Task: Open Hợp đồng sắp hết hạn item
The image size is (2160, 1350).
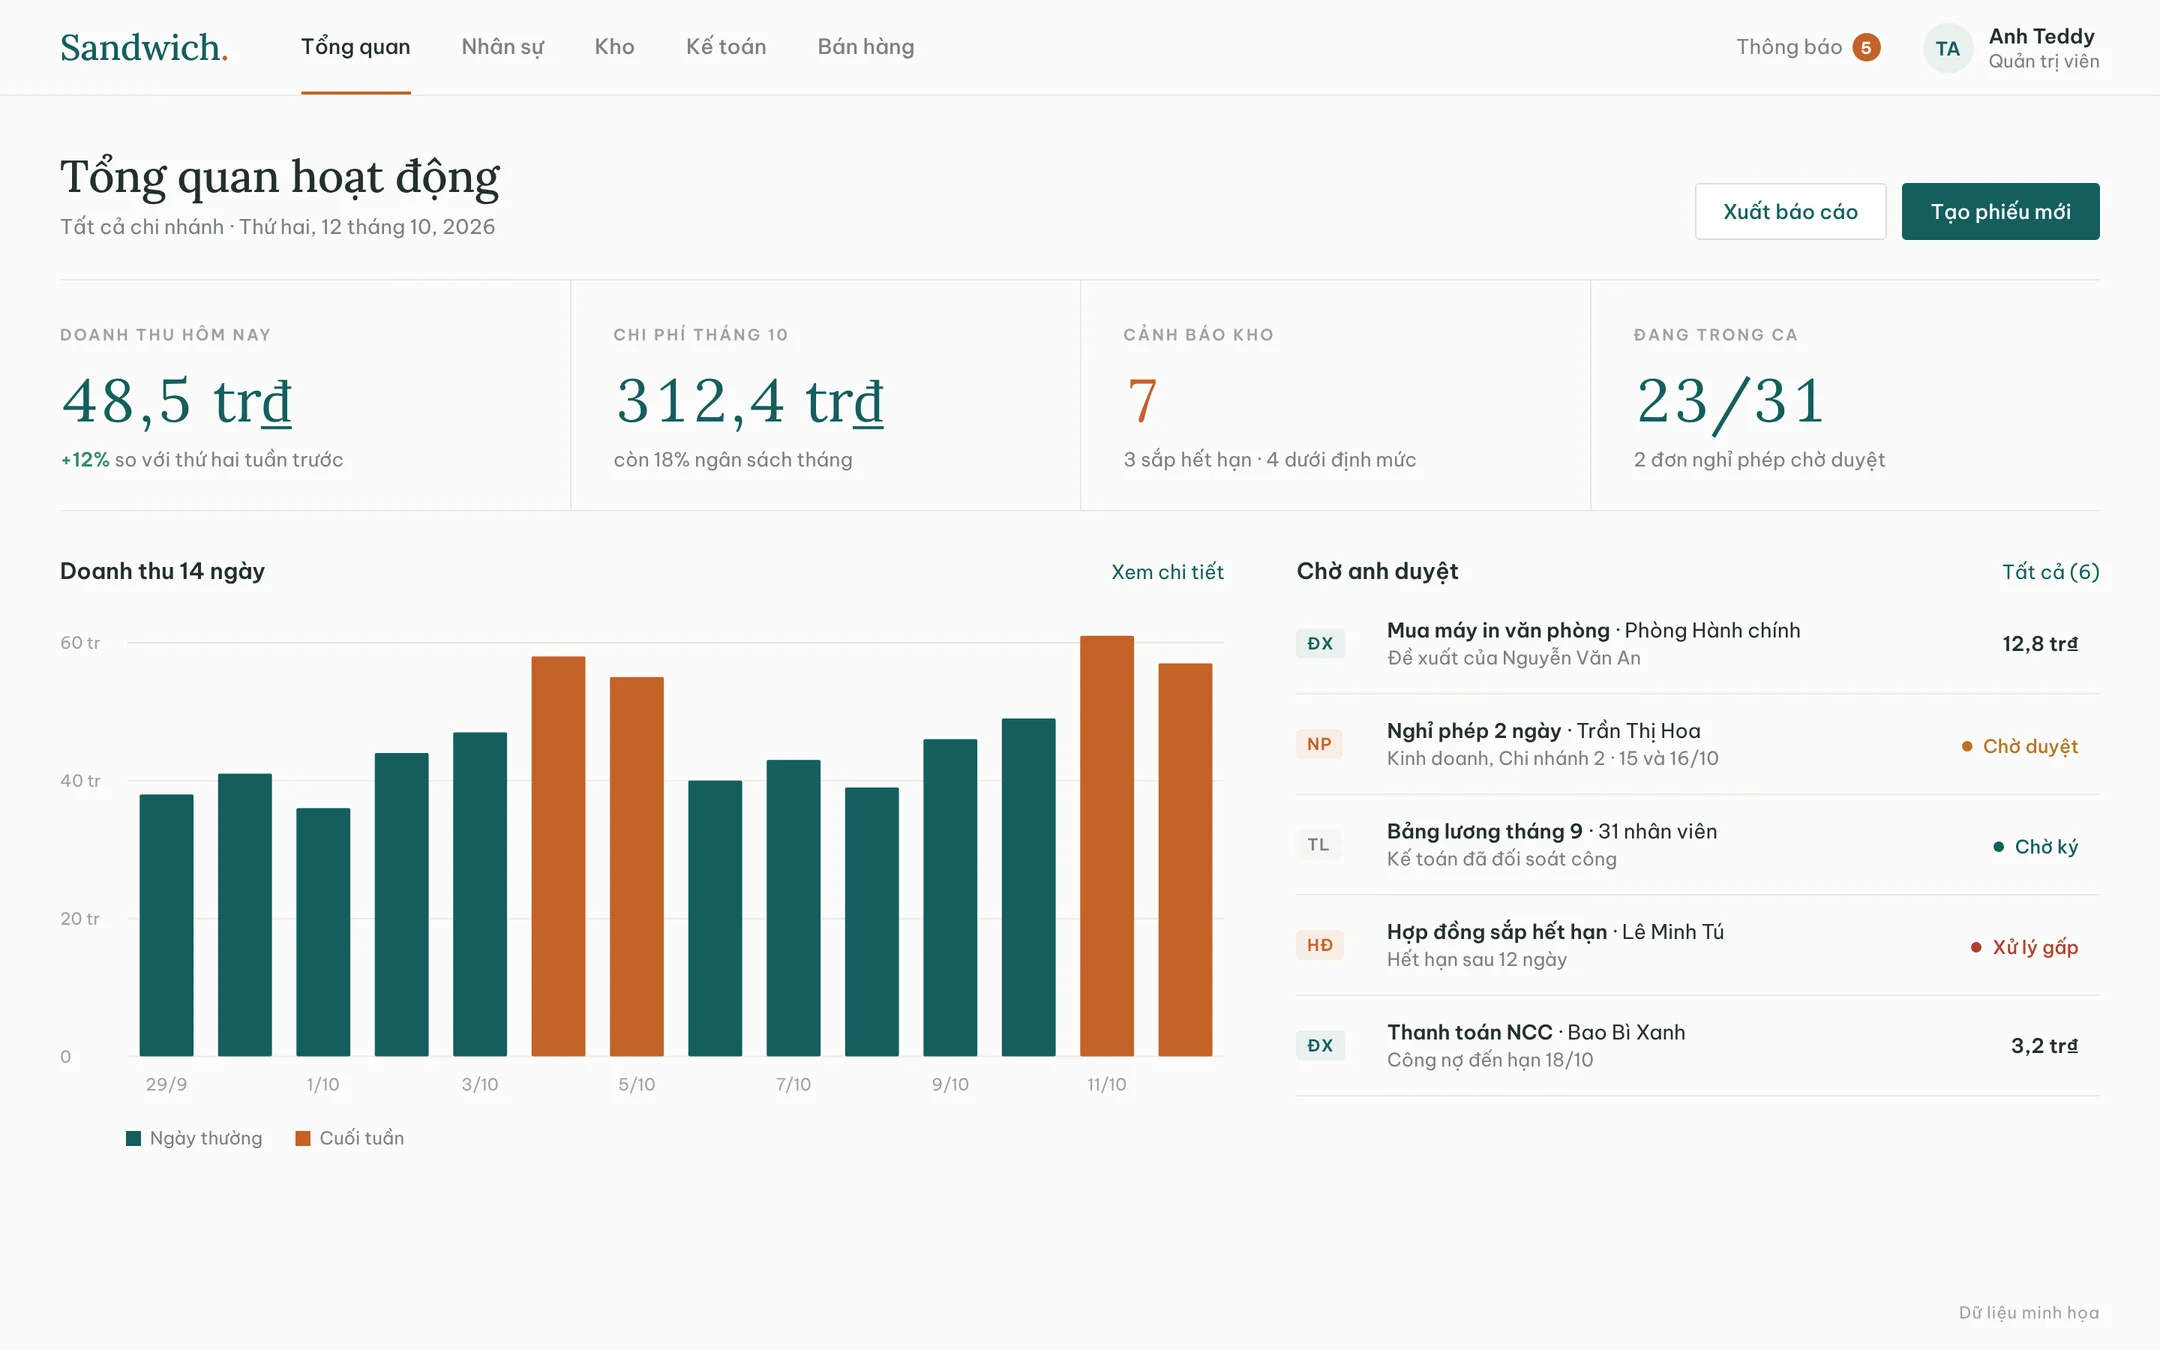Action: click(x=1698, y=945)
